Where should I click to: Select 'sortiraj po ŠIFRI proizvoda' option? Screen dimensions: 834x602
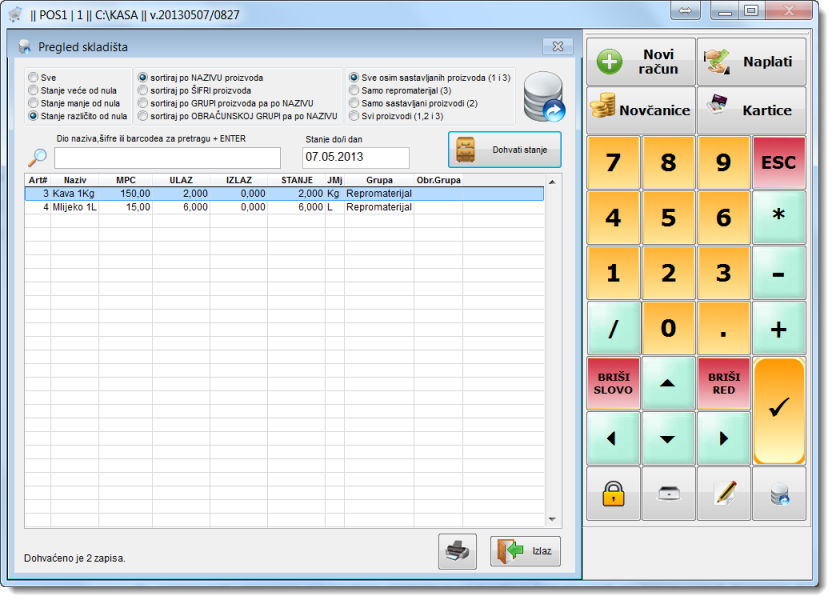143,90
